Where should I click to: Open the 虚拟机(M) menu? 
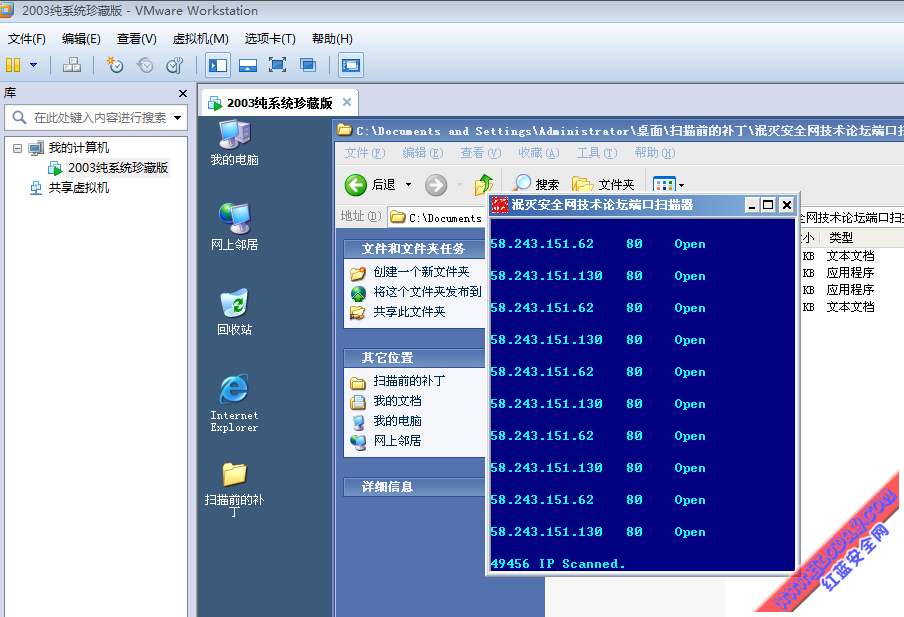click(x=201, y=39)
